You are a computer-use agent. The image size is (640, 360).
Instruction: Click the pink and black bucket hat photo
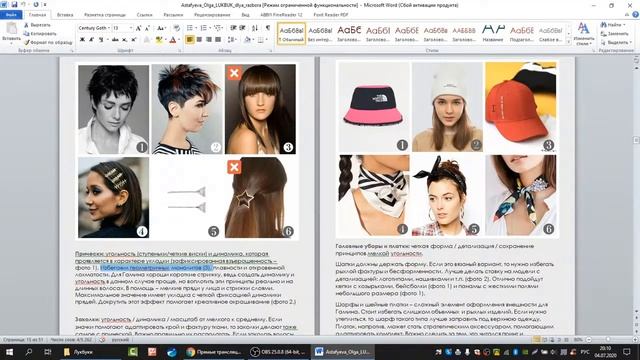coord(374,107)
